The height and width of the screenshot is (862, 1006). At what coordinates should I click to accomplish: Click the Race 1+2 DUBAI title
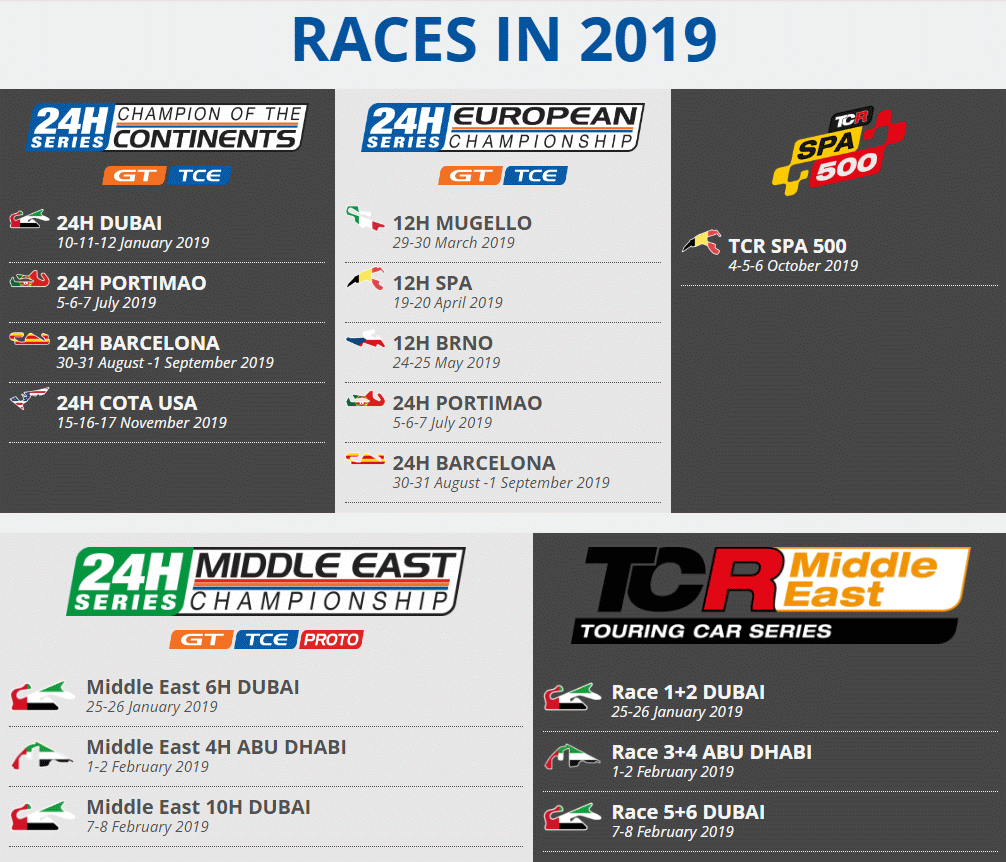pyautogui.click(x=688, y=692)
